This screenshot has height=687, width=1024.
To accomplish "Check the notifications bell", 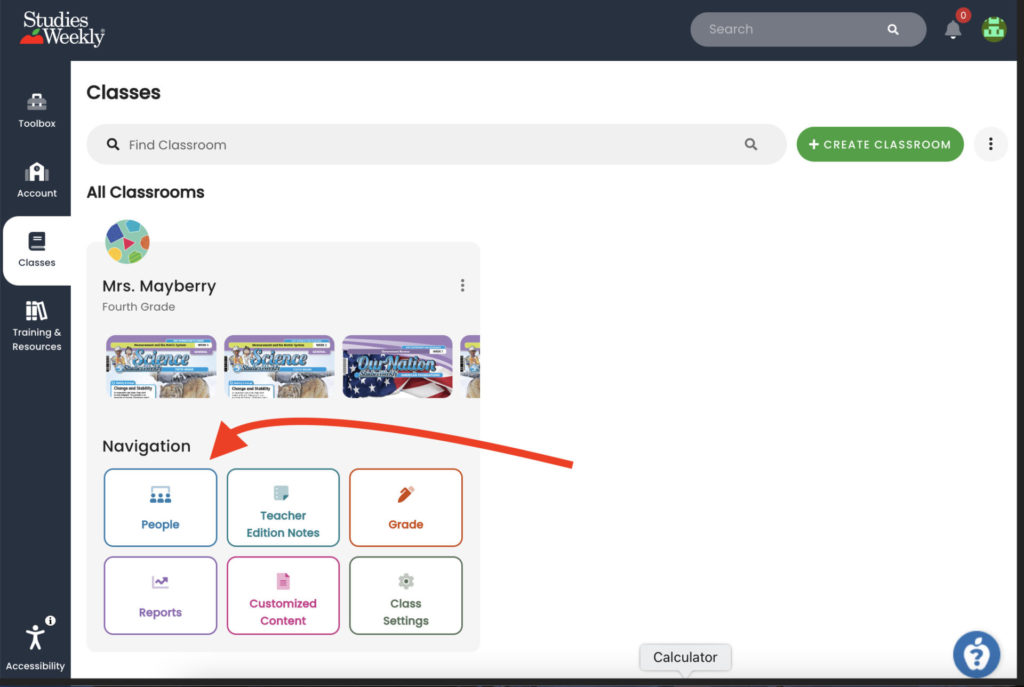I will click(x=952, y=29).
